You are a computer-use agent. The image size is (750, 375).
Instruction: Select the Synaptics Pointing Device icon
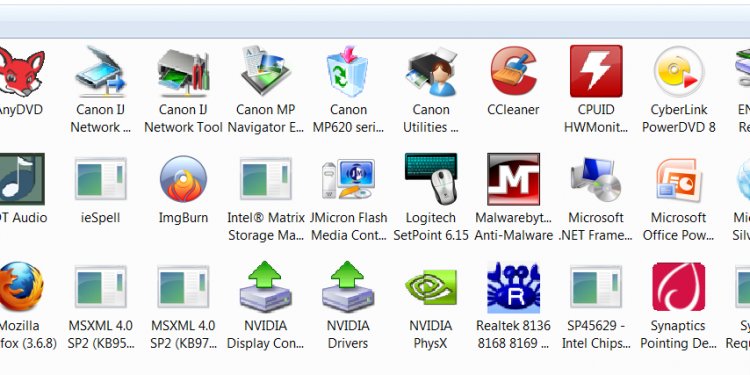679,287
